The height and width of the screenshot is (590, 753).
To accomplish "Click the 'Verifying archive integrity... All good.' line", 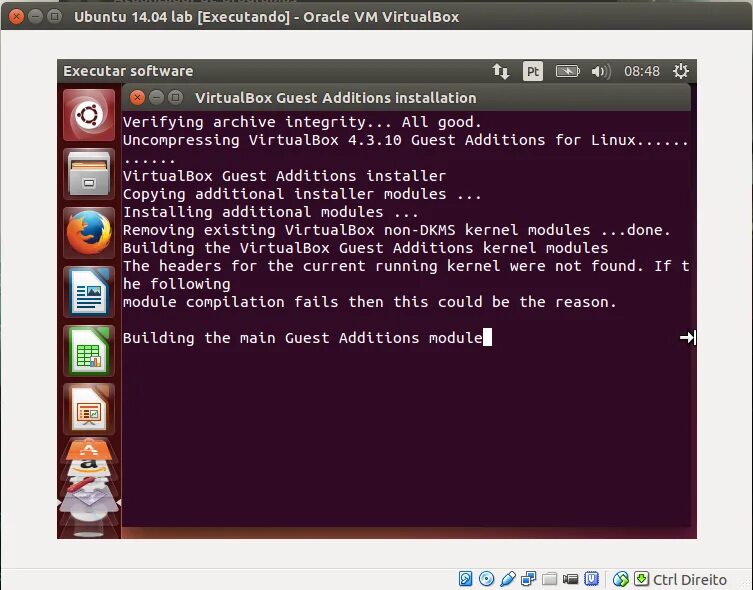I will coord(302,122).
